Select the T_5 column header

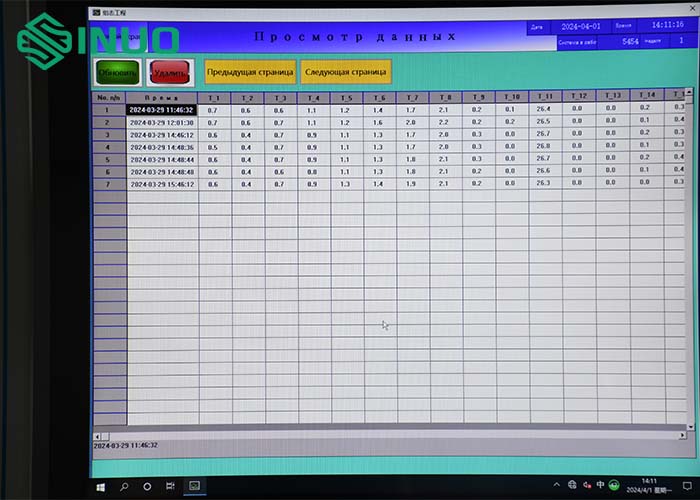[x=346, y=98]
